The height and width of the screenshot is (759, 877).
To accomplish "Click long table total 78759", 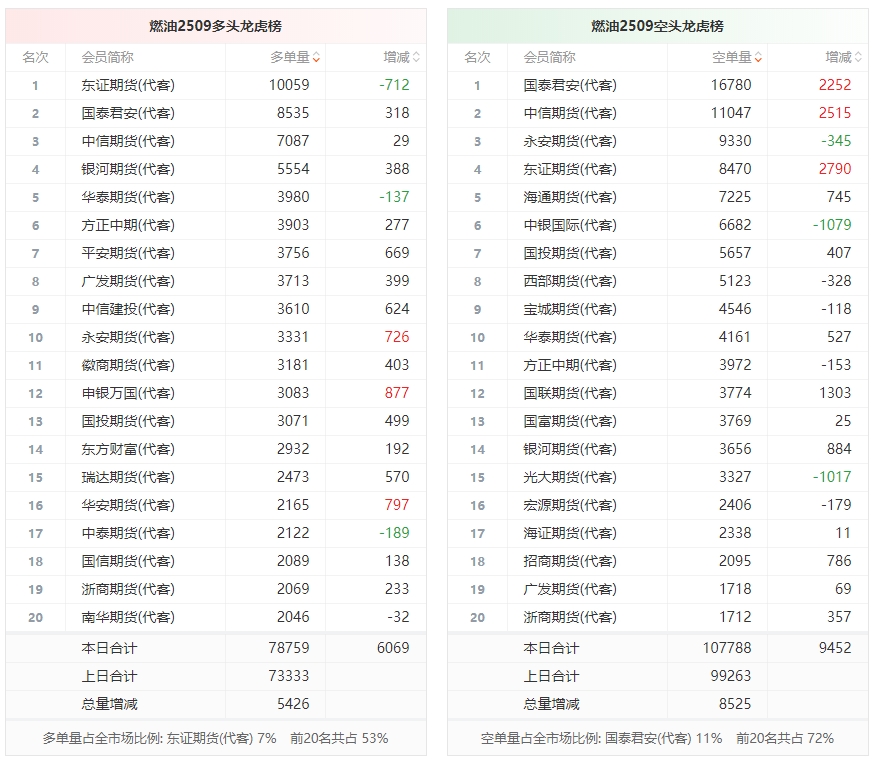I will pos(289,648).
